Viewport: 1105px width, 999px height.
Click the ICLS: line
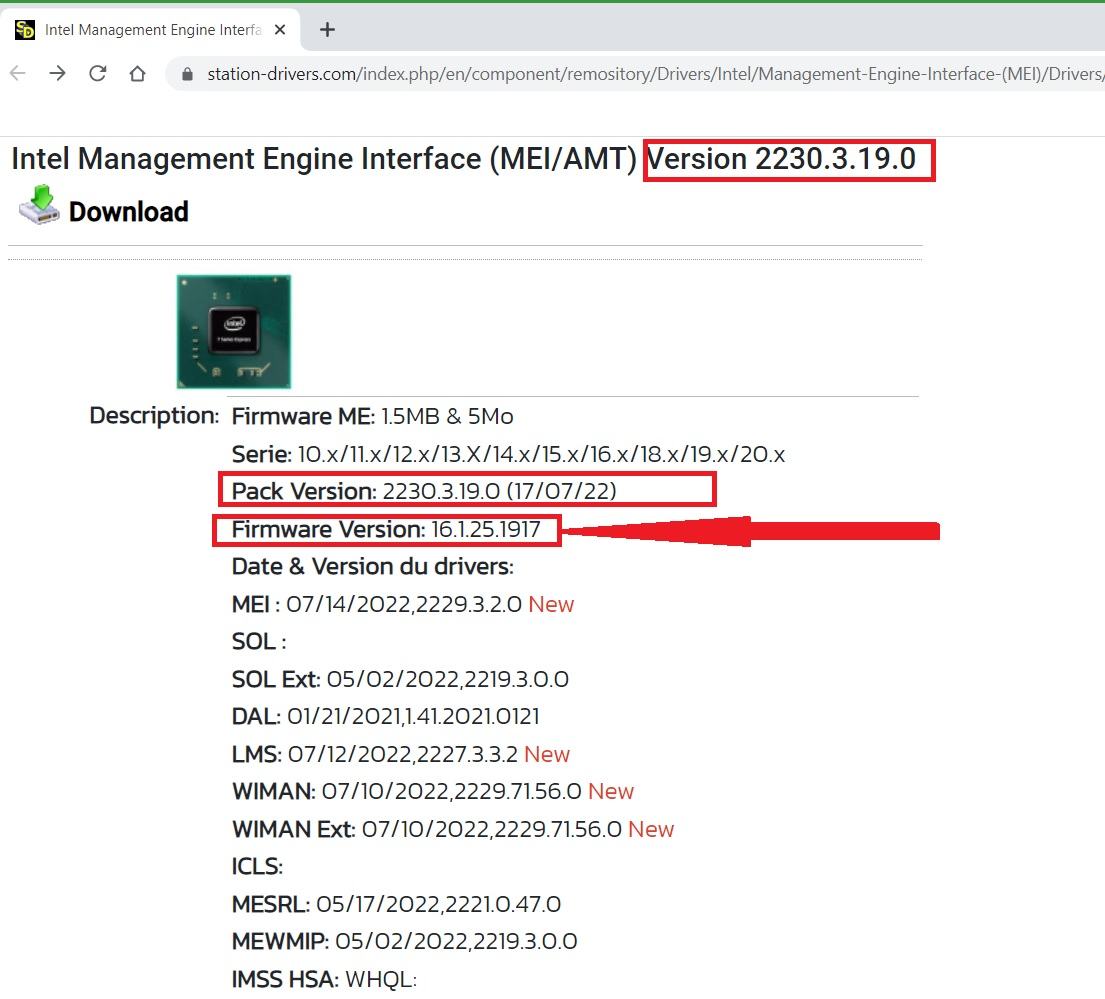(257, 867)
